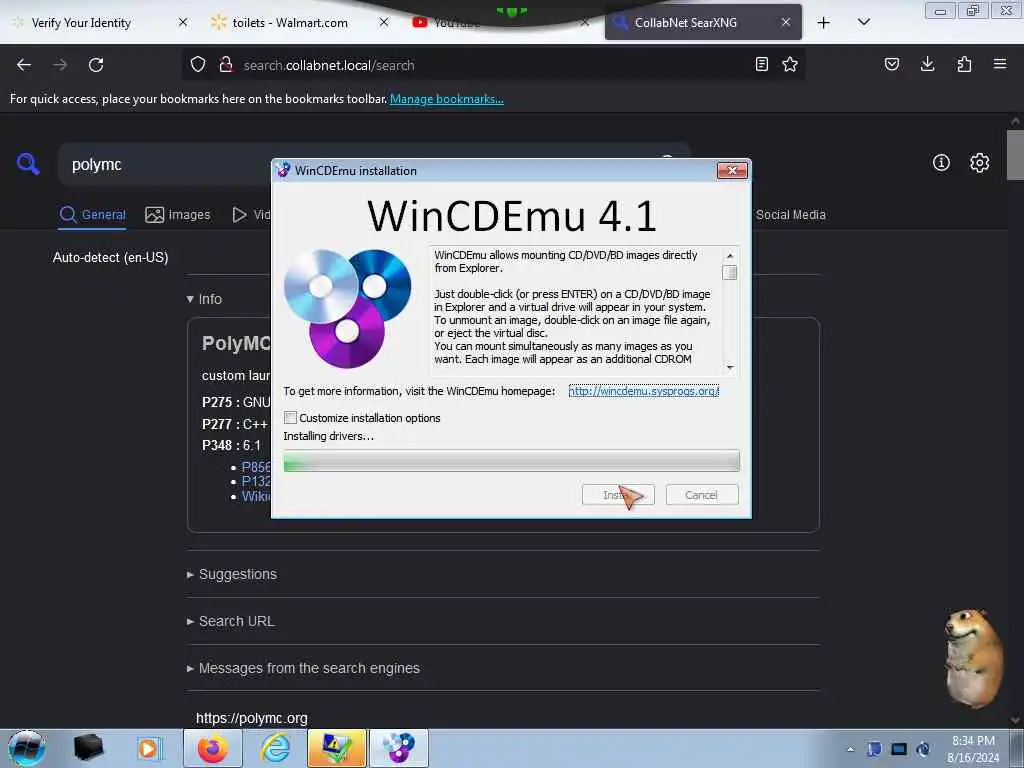Select the Social Media search category
Screen dimensions: 1024x768
click(x=790, y=215)
